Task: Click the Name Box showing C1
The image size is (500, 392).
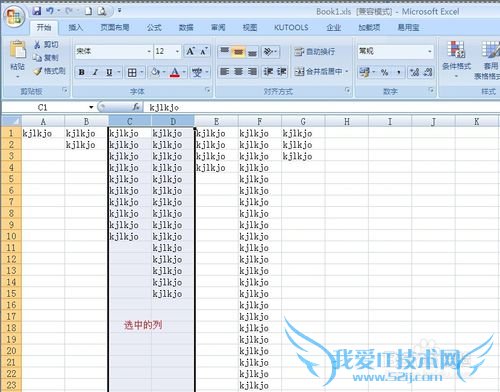Action: [x=44, y=107]
